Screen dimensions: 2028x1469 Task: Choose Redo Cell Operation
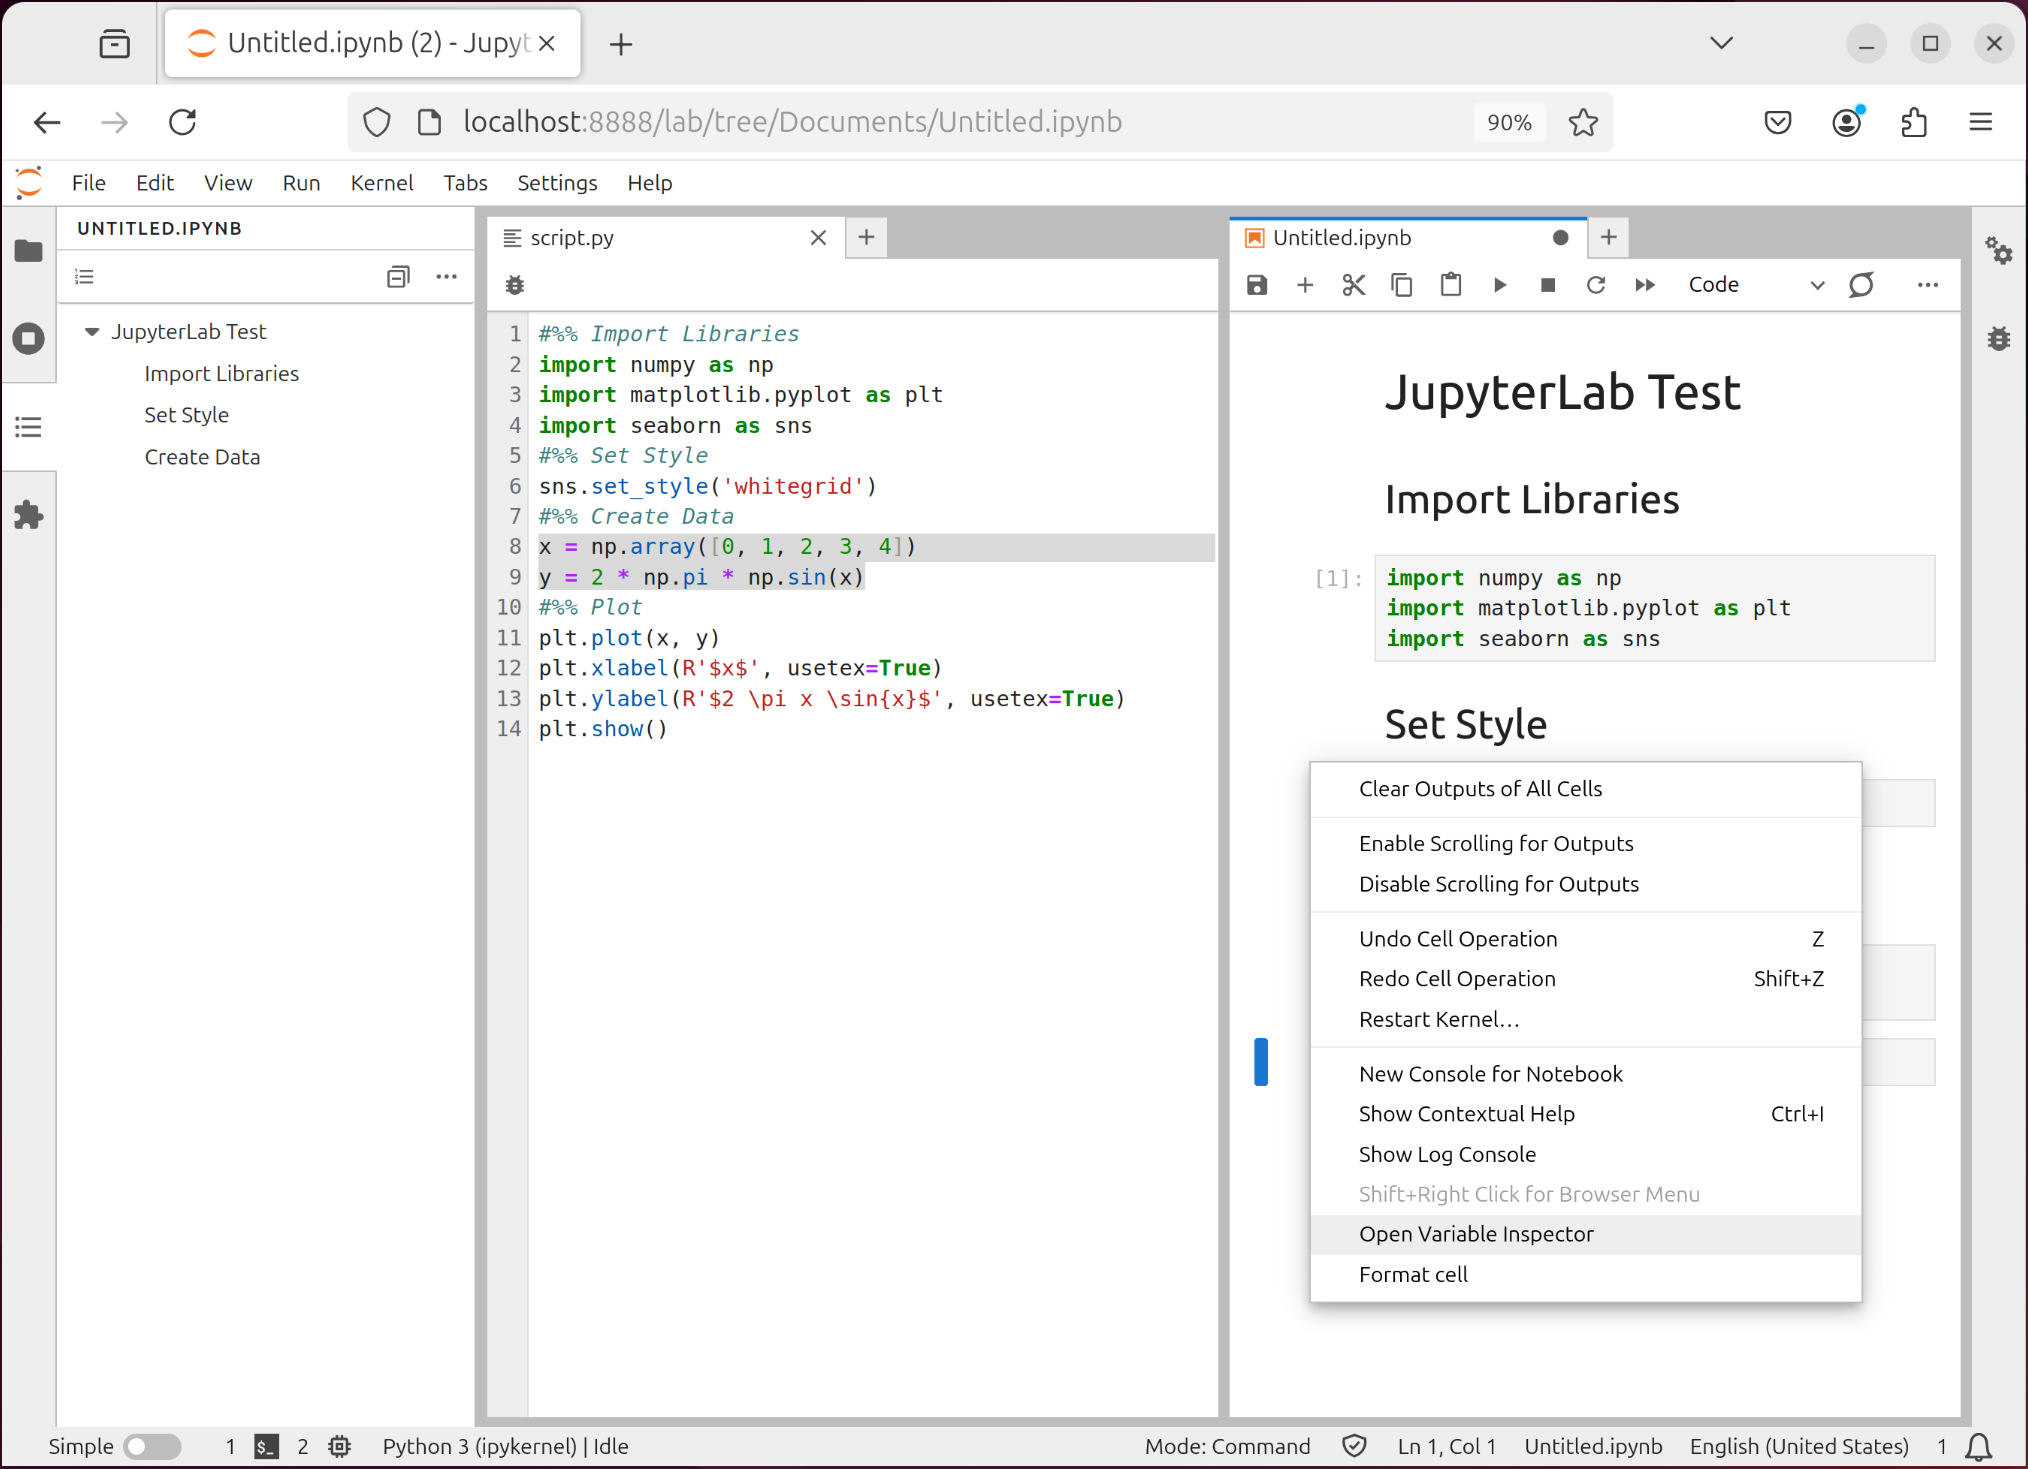click(x=1585, y=979)
